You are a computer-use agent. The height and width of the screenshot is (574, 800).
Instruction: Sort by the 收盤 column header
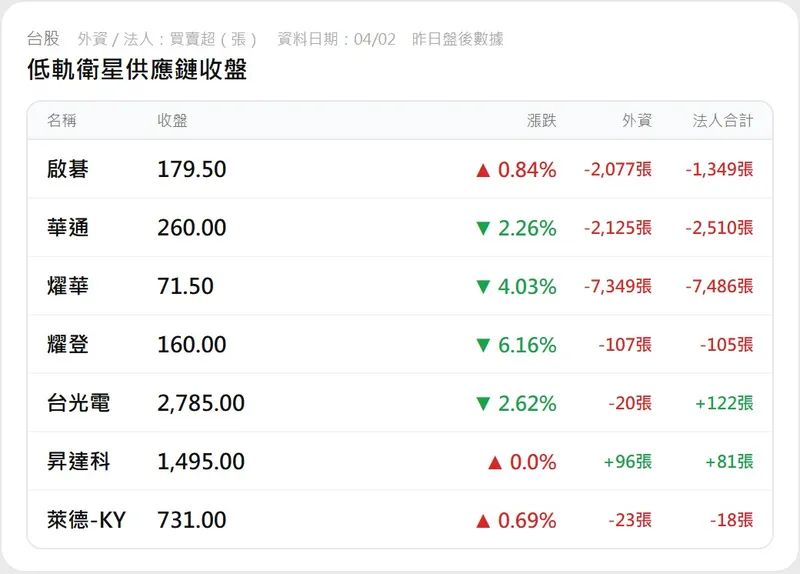(x=172, y=121)
